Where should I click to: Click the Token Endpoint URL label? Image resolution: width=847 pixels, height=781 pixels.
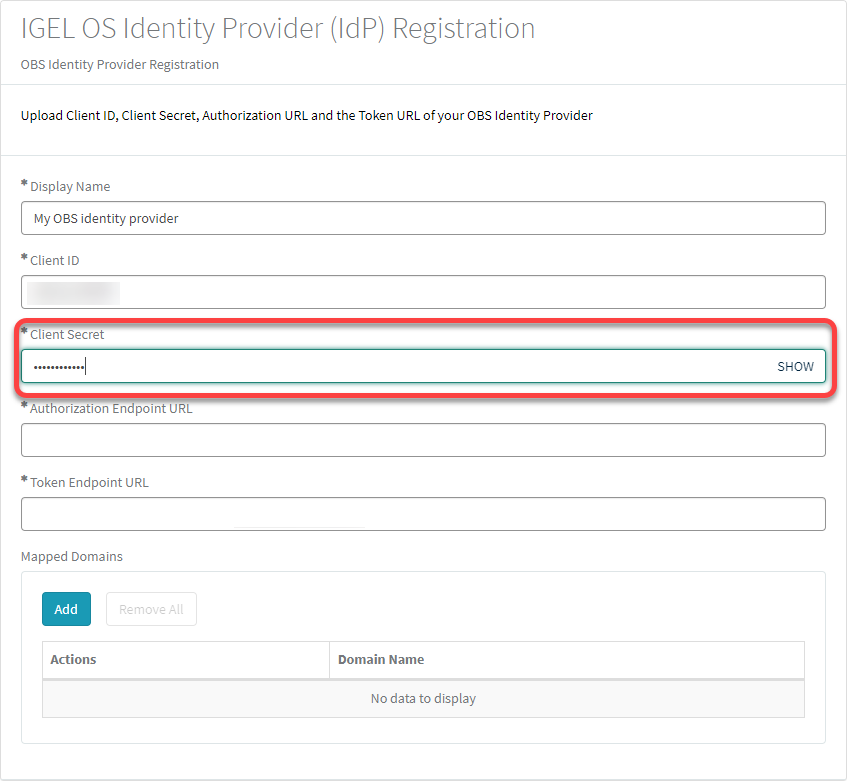89,482
